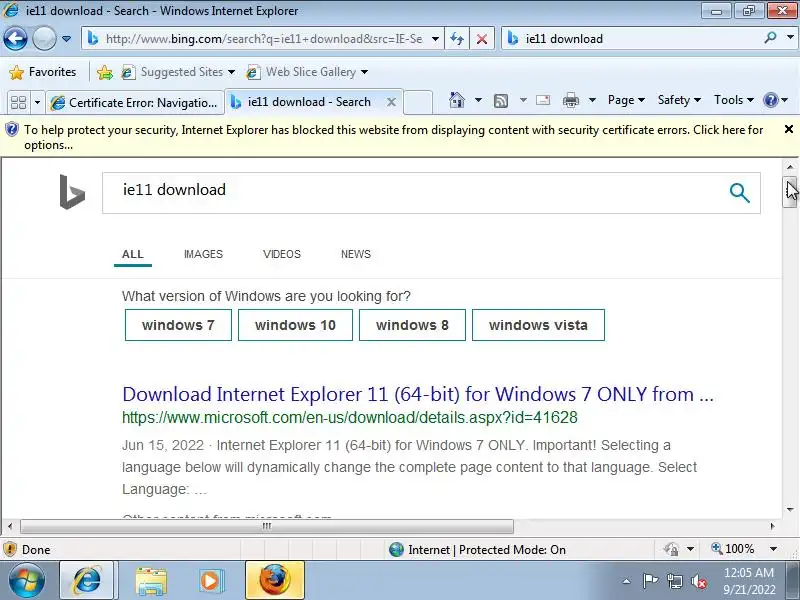
Task: Switch to Certificate Error tab
Action: (135, 103)
